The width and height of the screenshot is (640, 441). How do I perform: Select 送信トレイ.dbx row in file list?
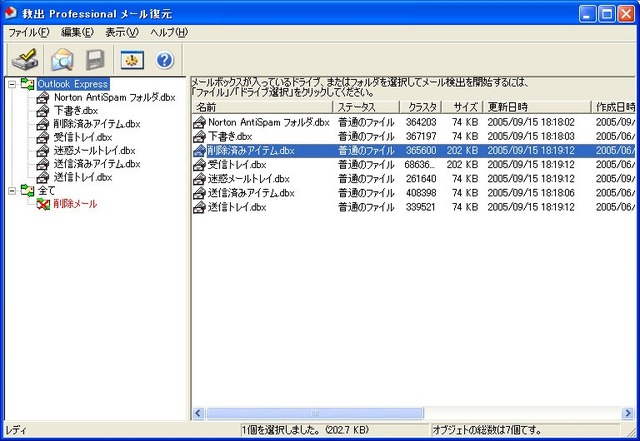click(x=413, y=207)
